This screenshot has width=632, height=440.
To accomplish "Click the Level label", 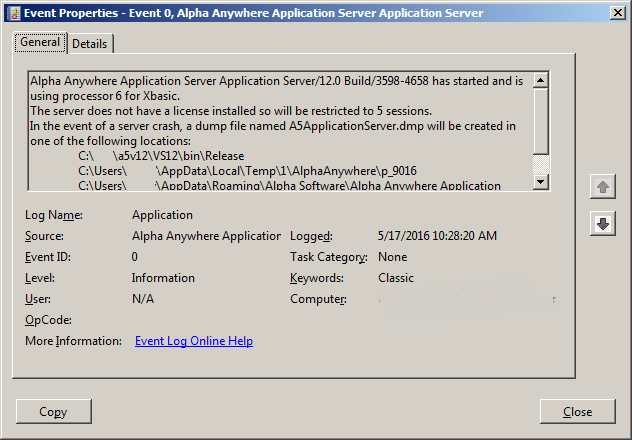I will click(40, 278).
